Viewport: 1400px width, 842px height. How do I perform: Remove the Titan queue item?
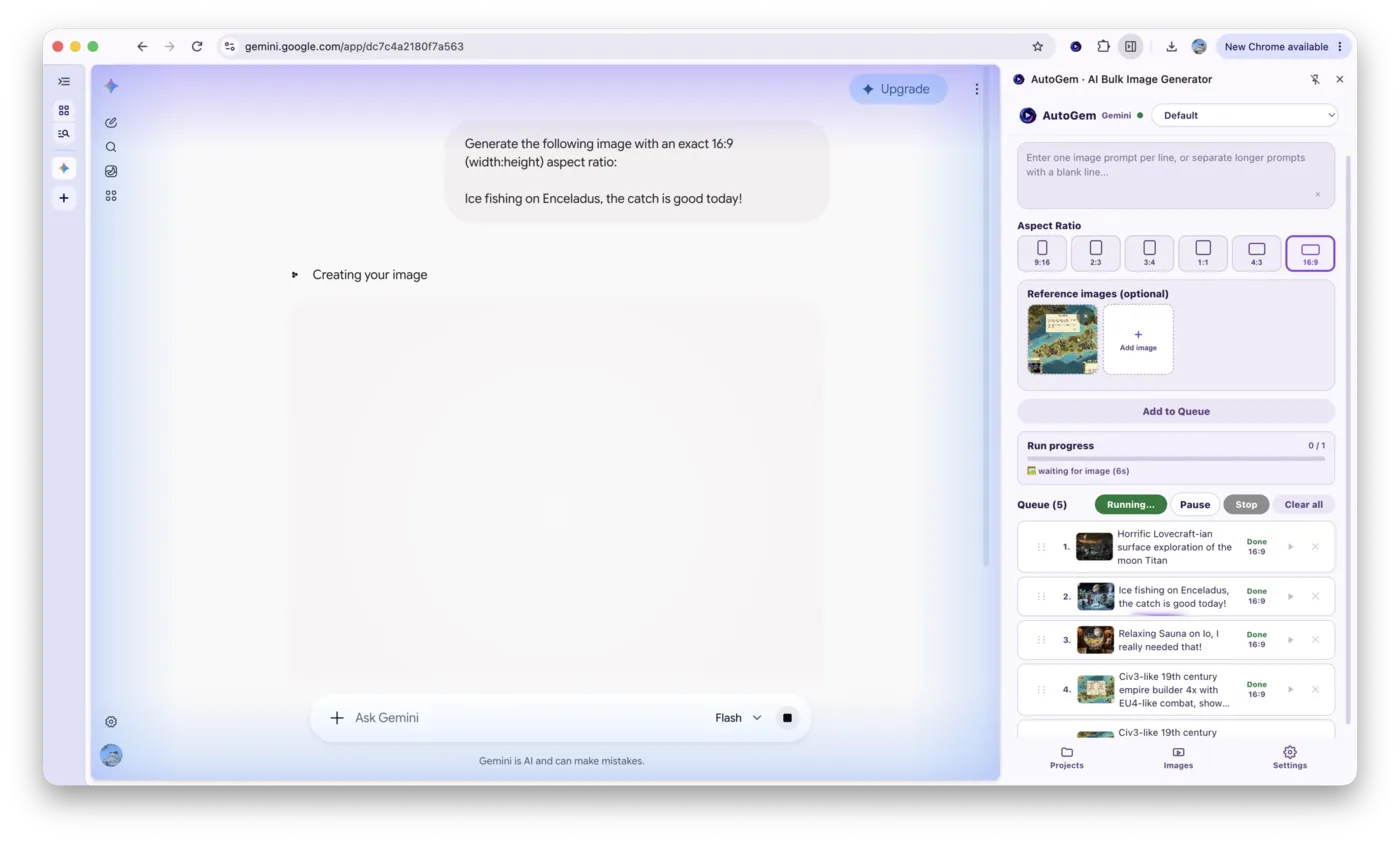click(x=1315, y=546)
